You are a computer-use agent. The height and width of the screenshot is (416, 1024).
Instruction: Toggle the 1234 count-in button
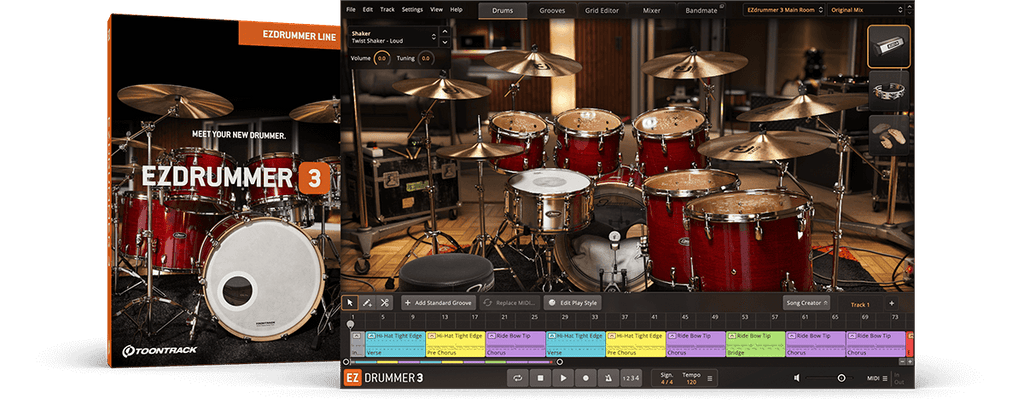point(631,377)
